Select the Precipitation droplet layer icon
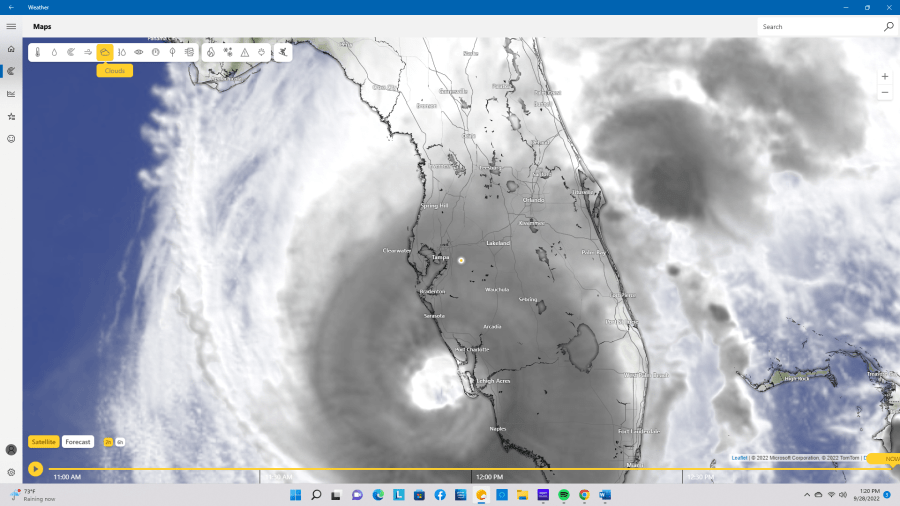 click(x=54, y=51)
